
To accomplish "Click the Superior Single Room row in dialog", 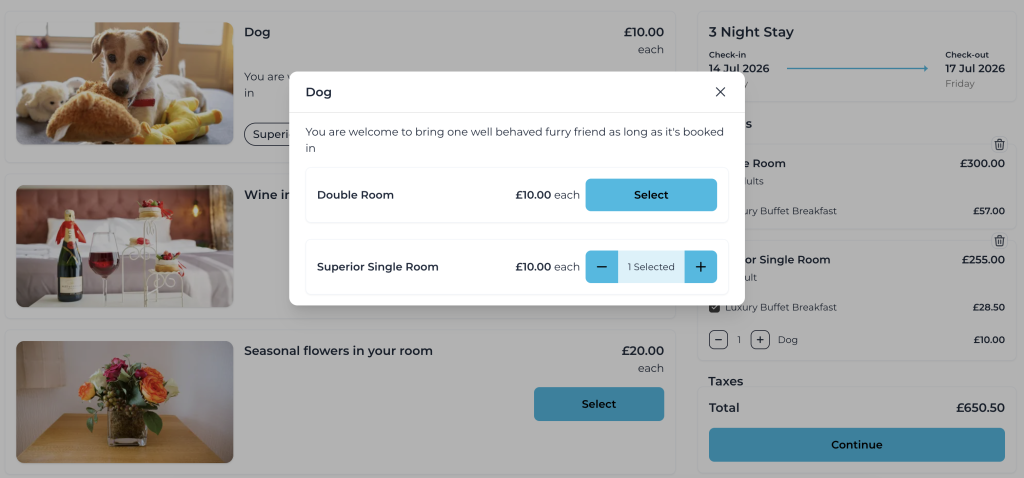I will coord(377,267).
